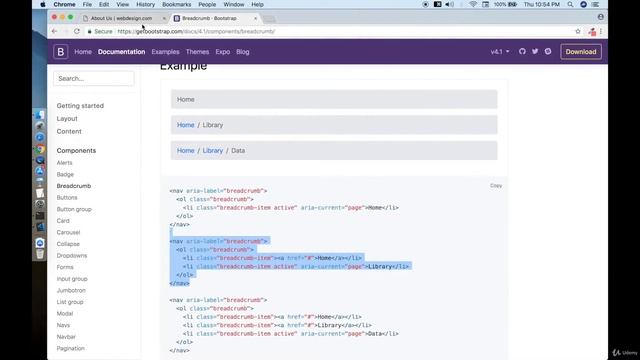Go to Home in navbar
This screenshot has width=640, height=360.
(83, 52)
